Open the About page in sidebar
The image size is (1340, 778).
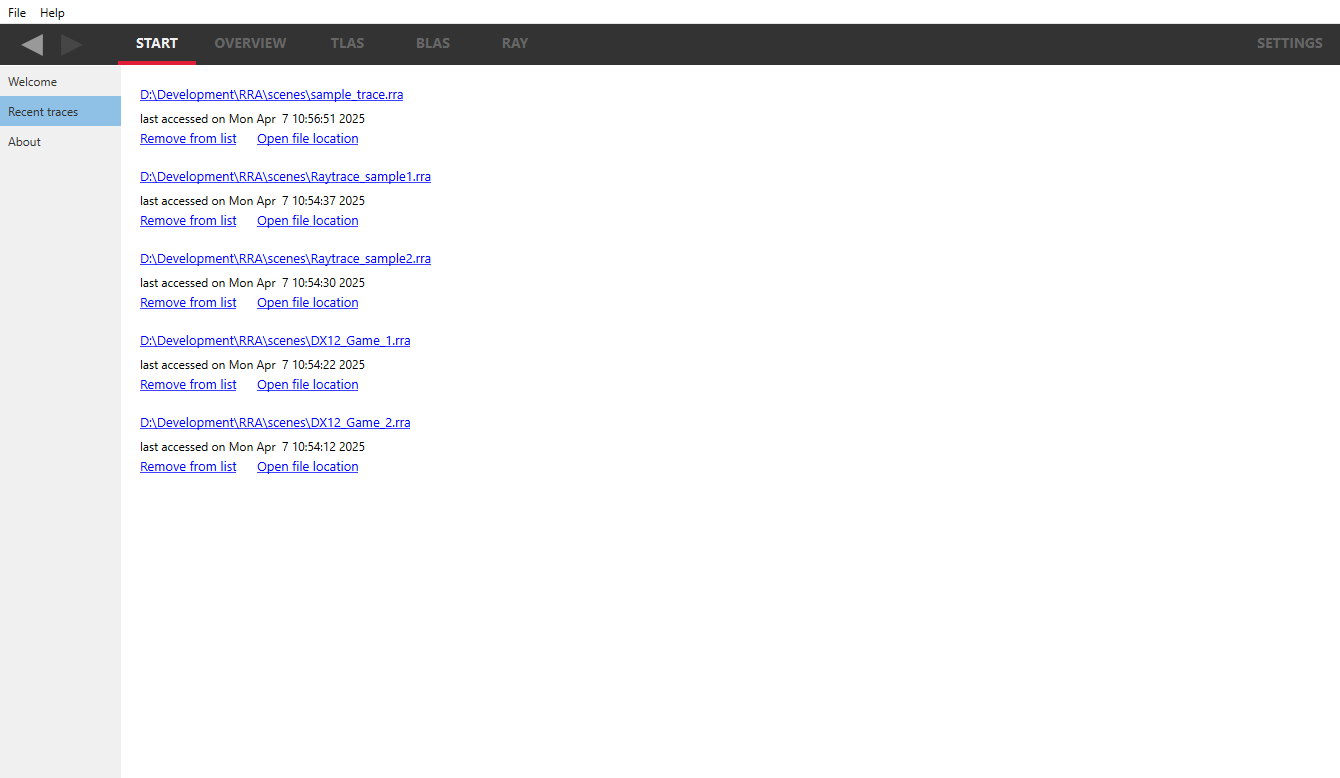point(25,142)
